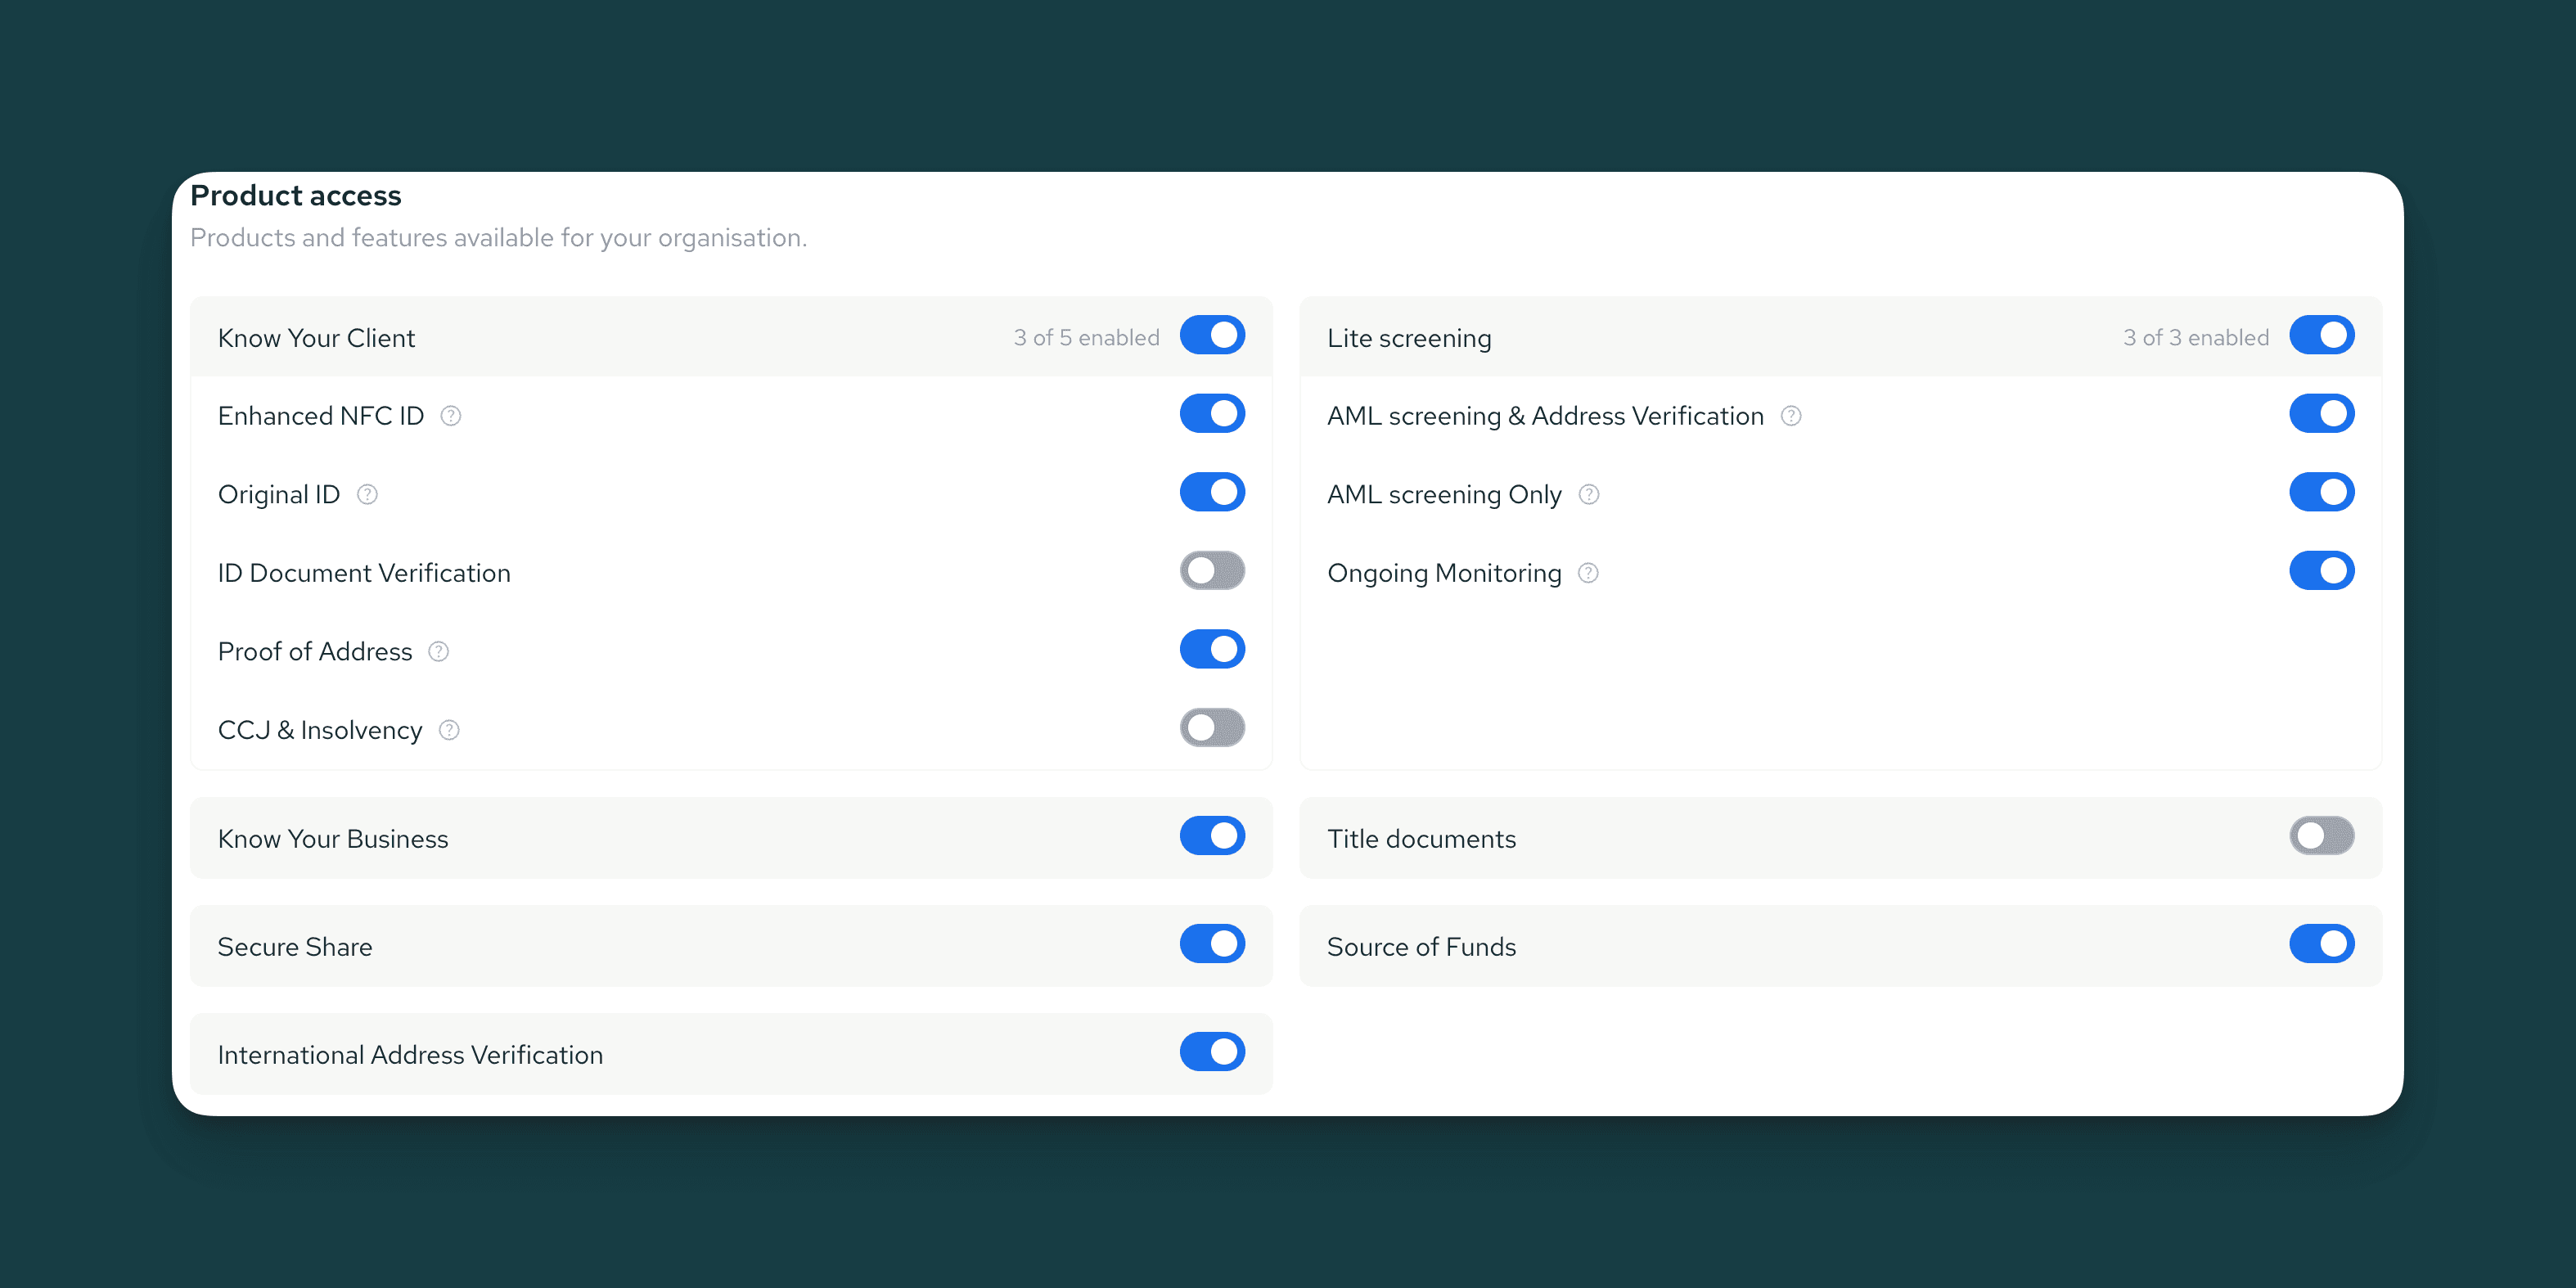Switch off Enhanced NFC ID toggle
2576x1288 pixels.
(x=1212, y=414)
